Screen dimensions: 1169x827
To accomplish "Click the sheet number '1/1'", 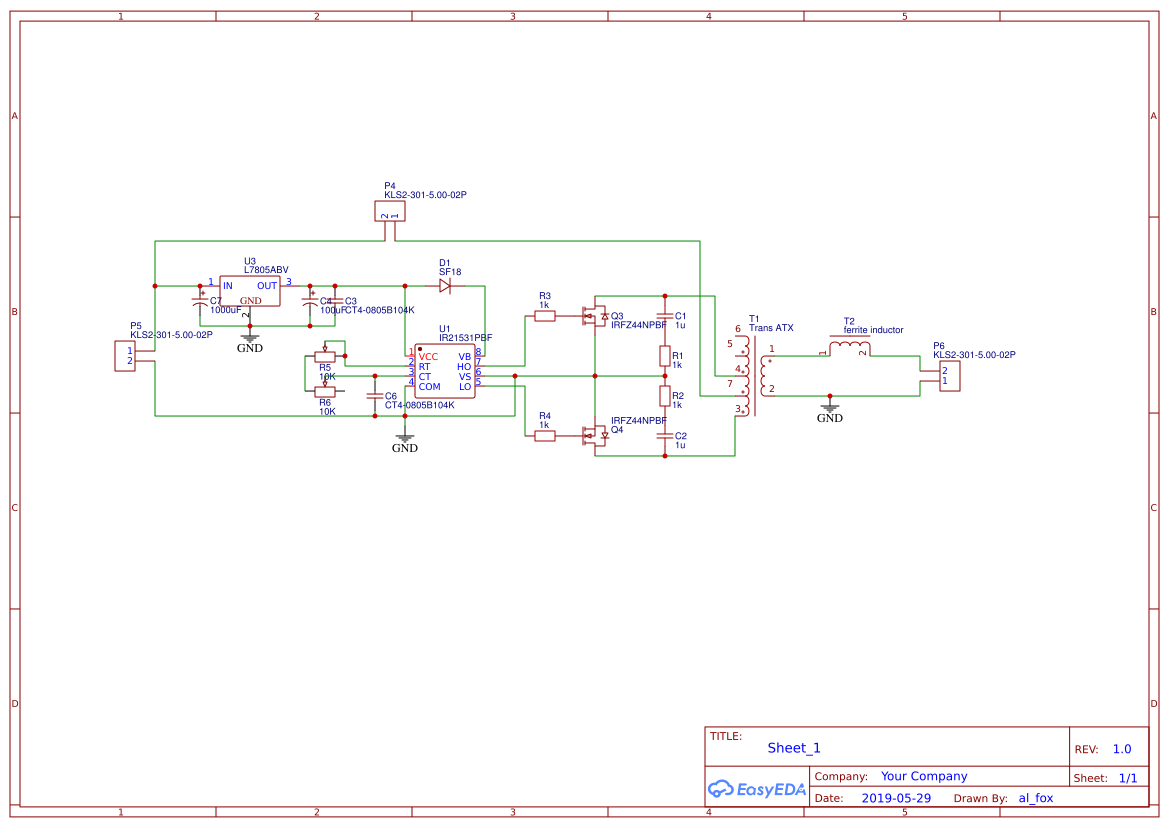I will [x=1128, y=778].
